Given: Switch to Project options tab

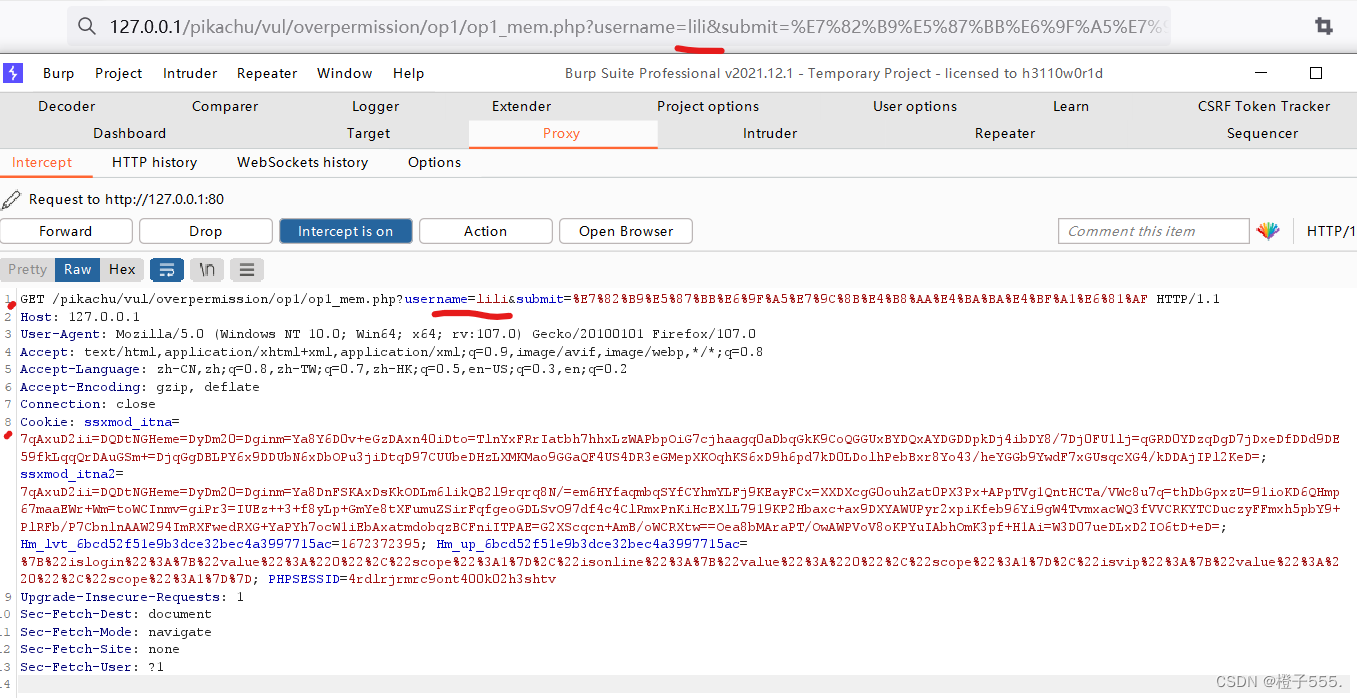Looking at the screenshot, I should (708, 106).
